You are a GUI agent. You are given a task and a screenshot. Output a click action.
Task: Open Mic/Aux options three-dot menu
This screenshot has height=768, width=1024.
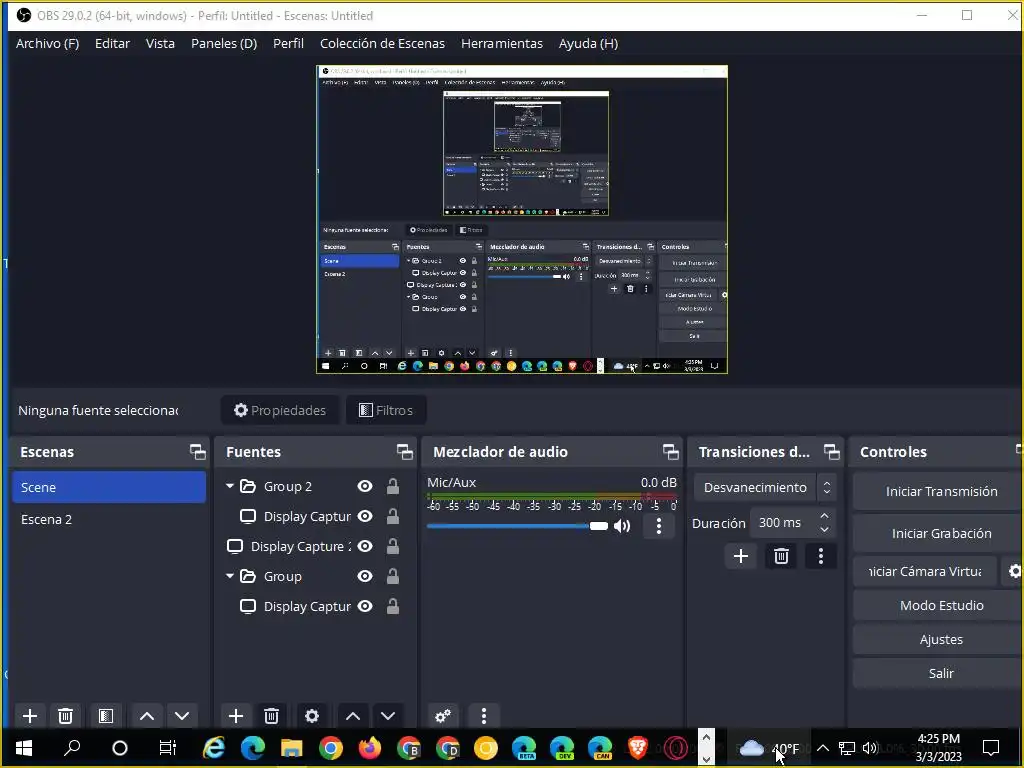[x=658, y=526]
